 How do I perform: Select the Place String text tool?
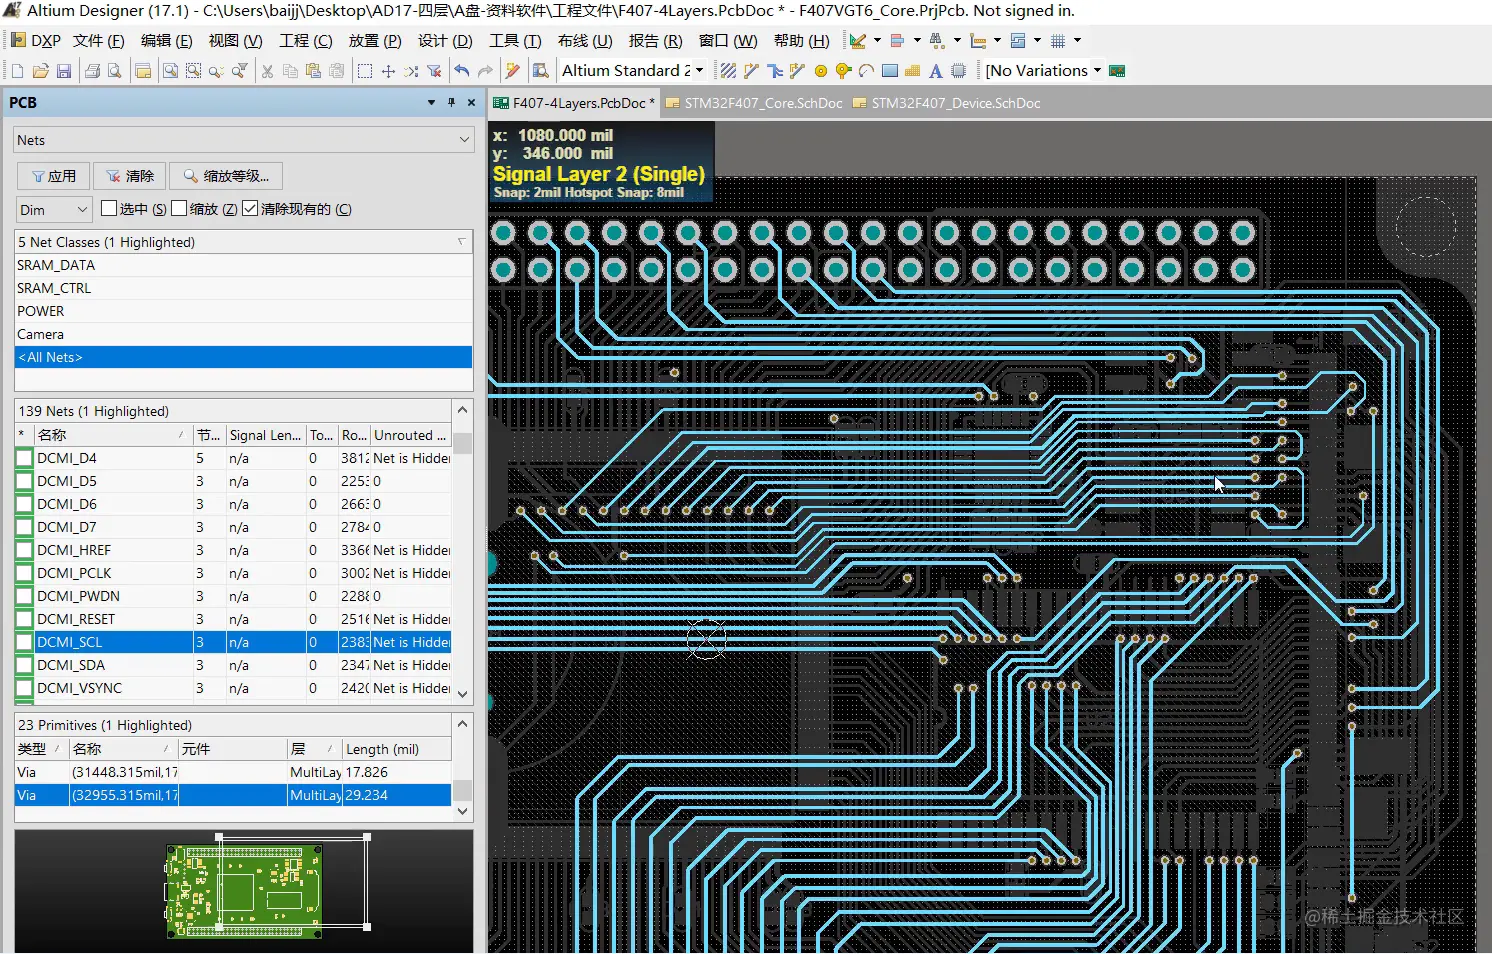935,71
